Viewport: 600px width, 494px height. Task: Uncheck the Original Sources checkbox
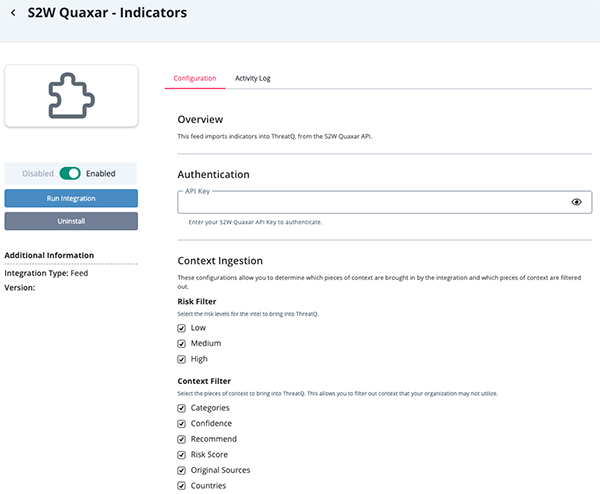tap(181, 470)
